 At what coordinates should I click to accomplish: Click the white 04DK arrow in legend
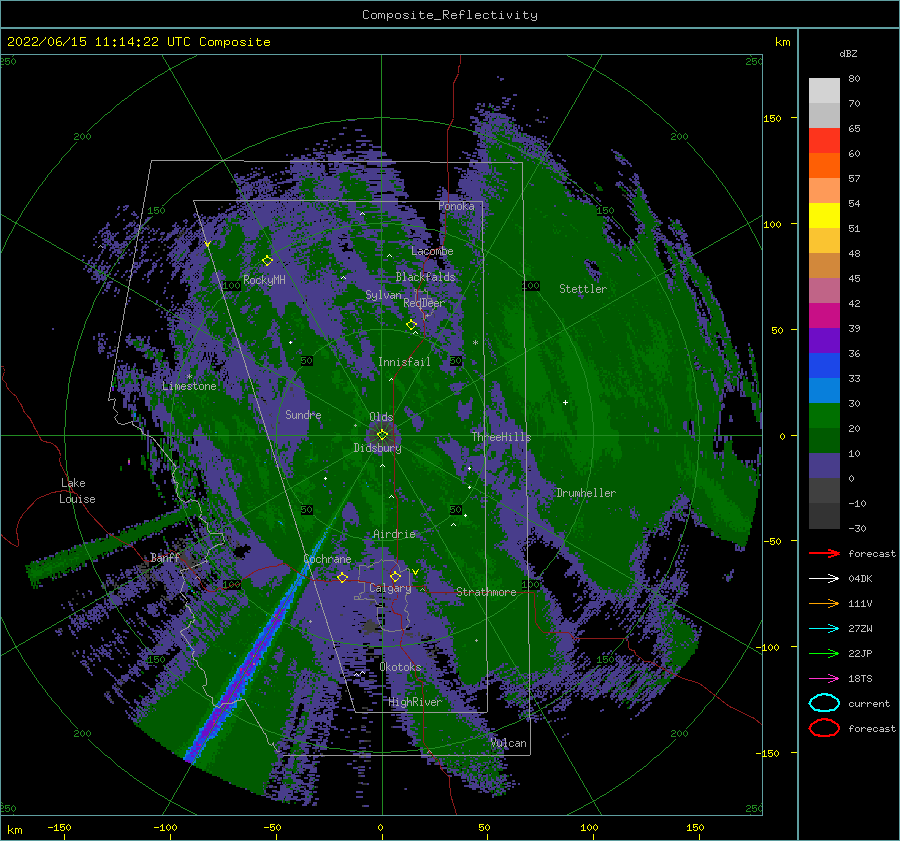(824, 578)
